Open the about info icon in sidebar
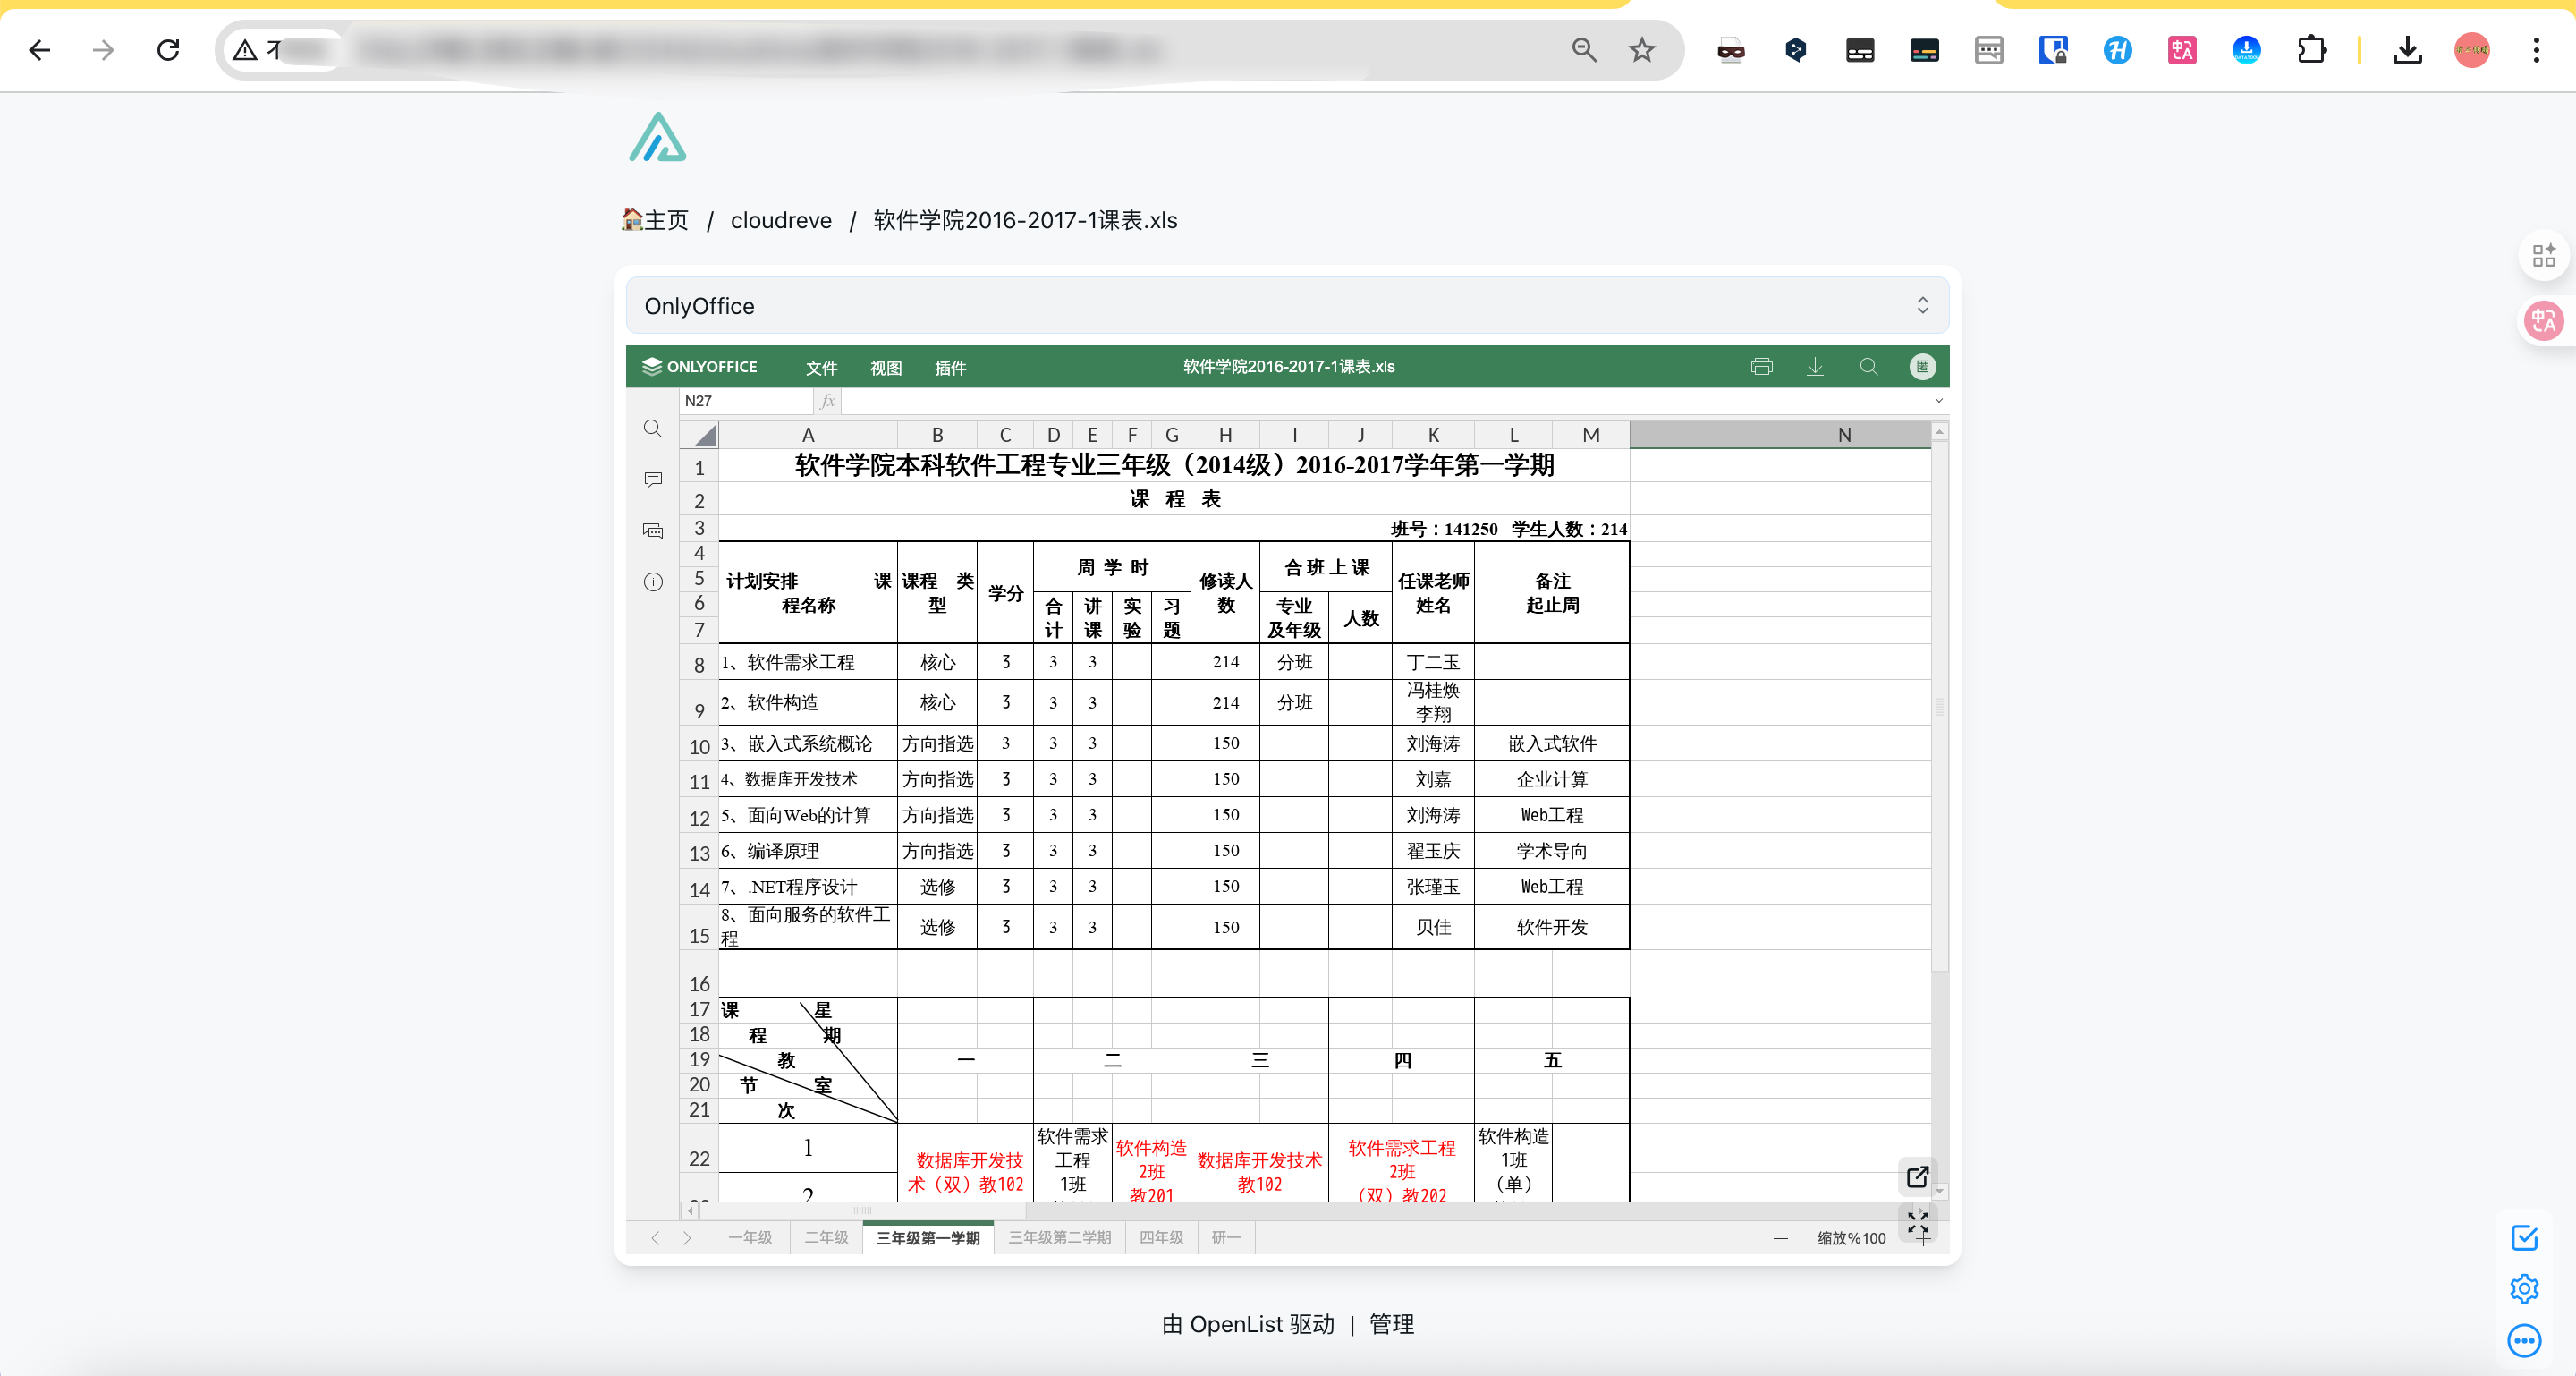Image resolution: width=2576 pixels, height=1376 pixels. click(x=652, y=582)
